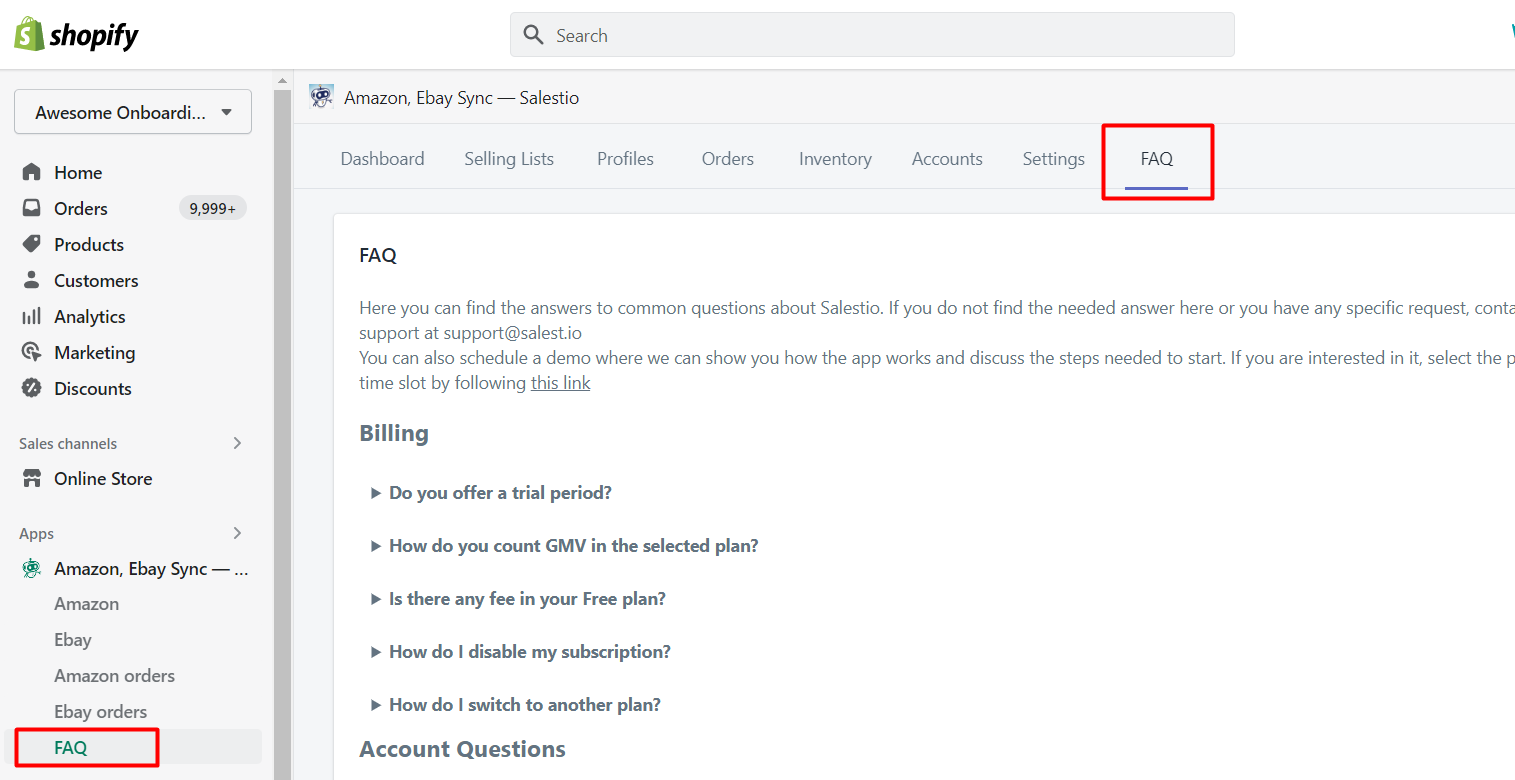Go to the Products page
1515x780 pixels.
pos(88,245)
